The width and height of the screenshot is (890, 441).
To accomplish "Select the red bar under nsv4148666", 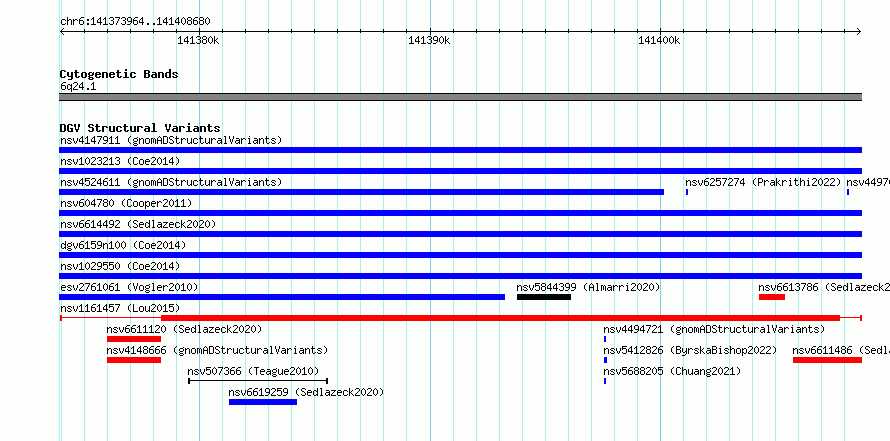I will 134,360.
